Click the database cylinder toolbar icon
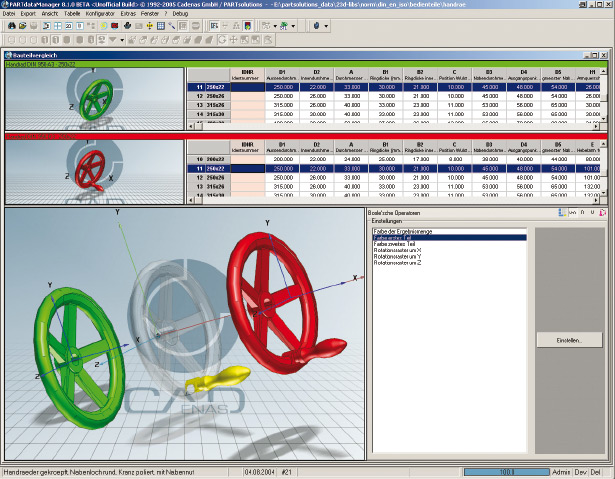615x479 pixels. pyautogui.click(x=196, y=25)
